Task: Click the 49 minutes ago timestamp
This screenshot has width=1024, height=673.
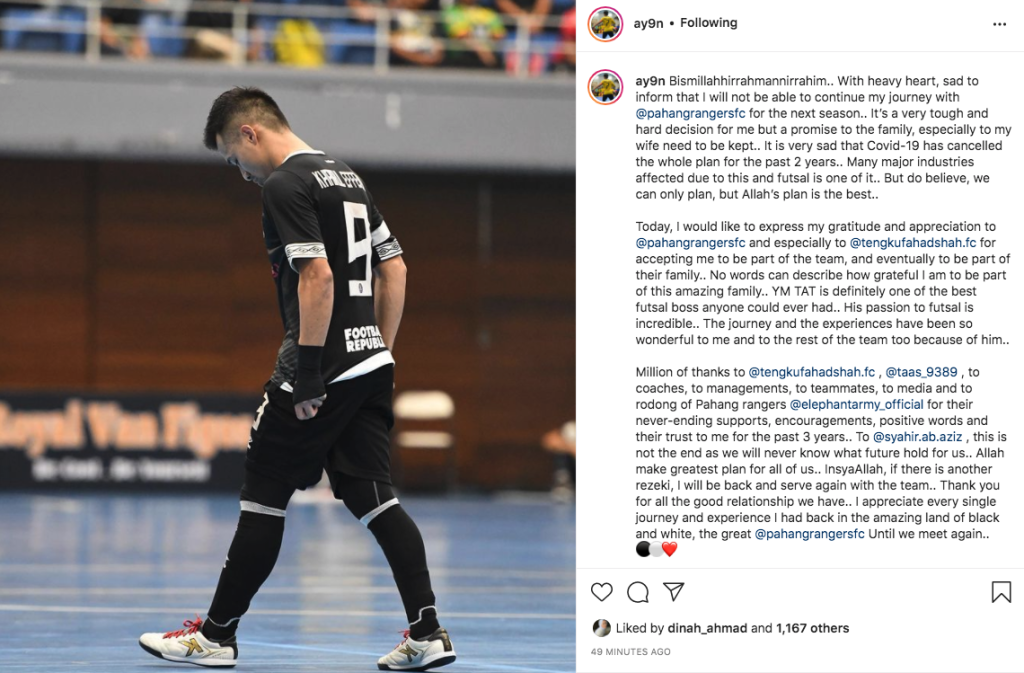Action: (630, 651)
